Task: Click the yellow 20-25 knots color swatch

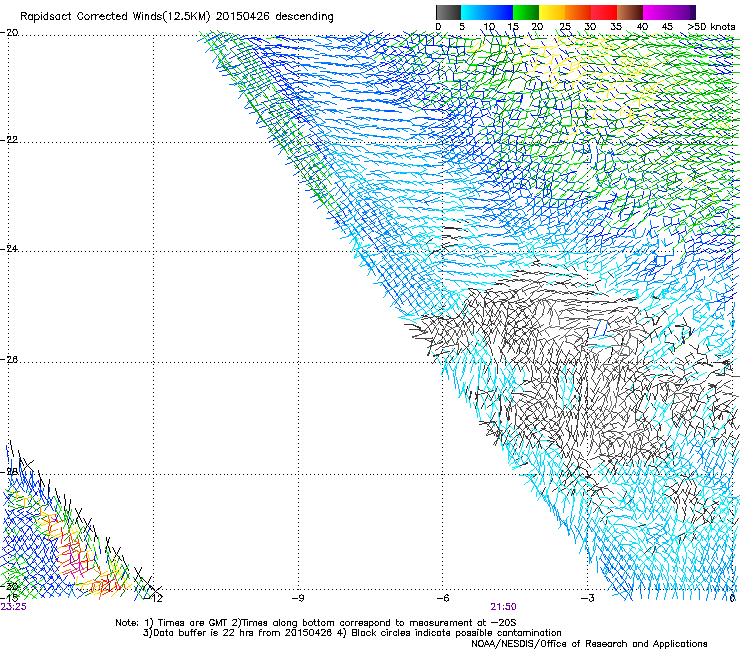Action: 552,12
